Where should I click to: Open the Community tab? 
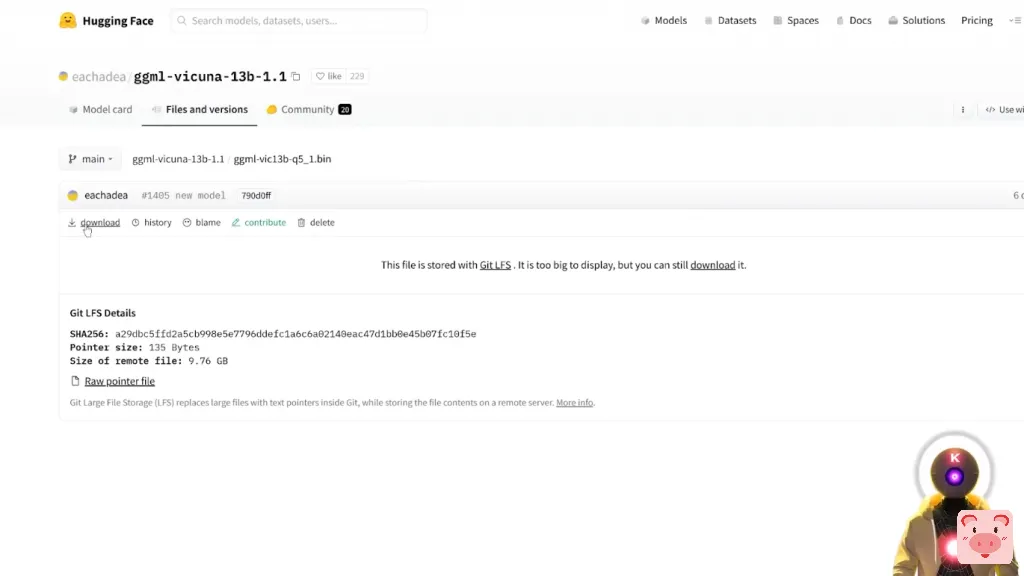click(308, 110)
